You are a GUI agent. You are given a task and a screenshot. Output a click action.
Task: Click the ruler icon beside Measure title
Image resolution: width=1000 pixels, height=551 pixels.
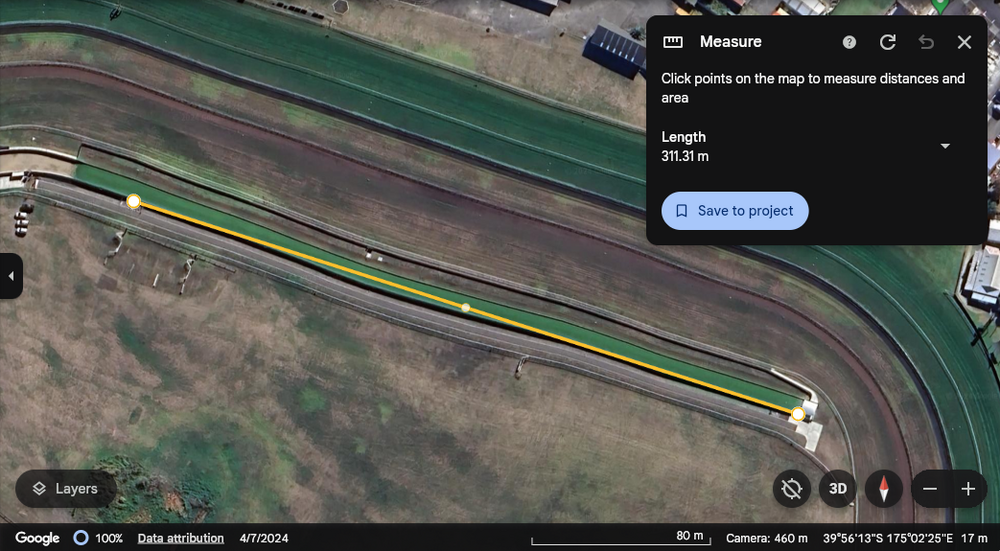pyautogui.click(x=673, y=42)
